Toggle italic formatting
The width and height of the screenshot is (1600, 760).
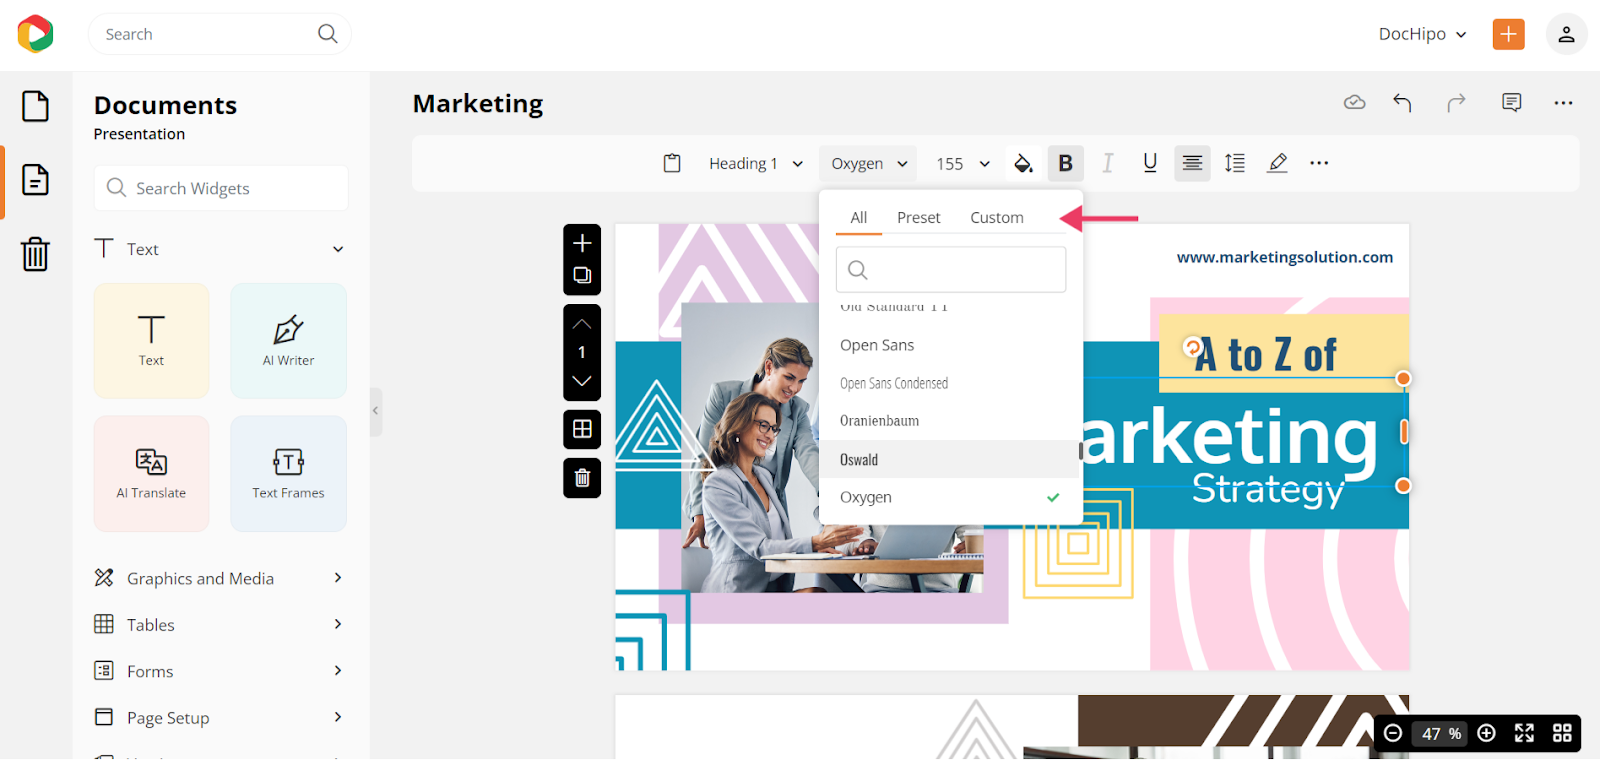point(1107,163)
